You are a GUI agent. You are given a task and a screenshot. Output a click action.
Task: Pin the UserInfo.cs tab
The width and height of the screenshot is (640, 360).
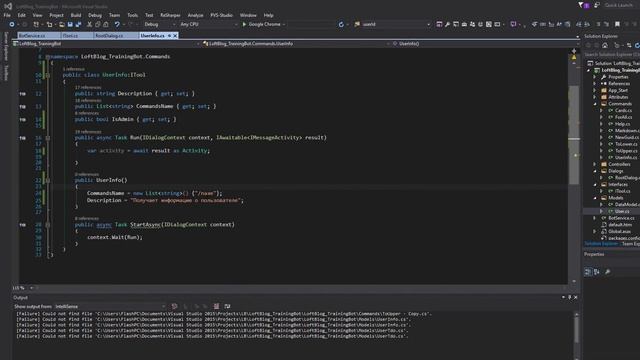(169, 36)
